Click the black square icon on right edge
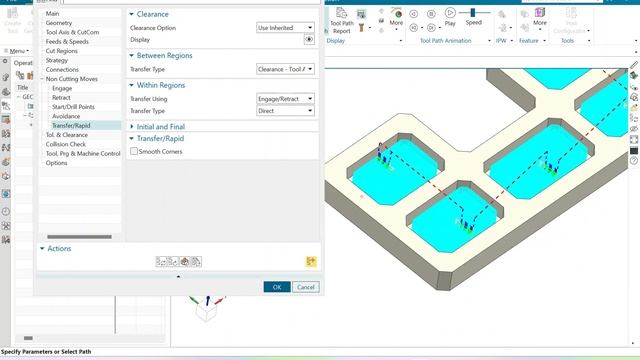 click(x=634, y=151)
